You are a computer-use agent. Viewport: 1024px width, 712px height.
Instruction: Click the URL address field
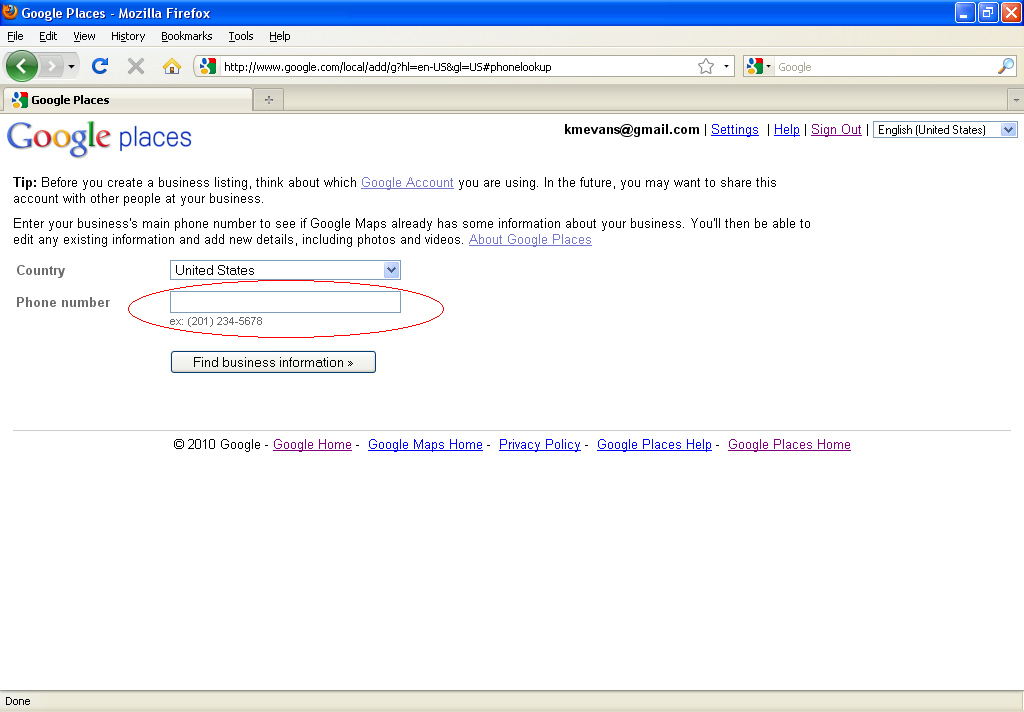click(457, 67)
